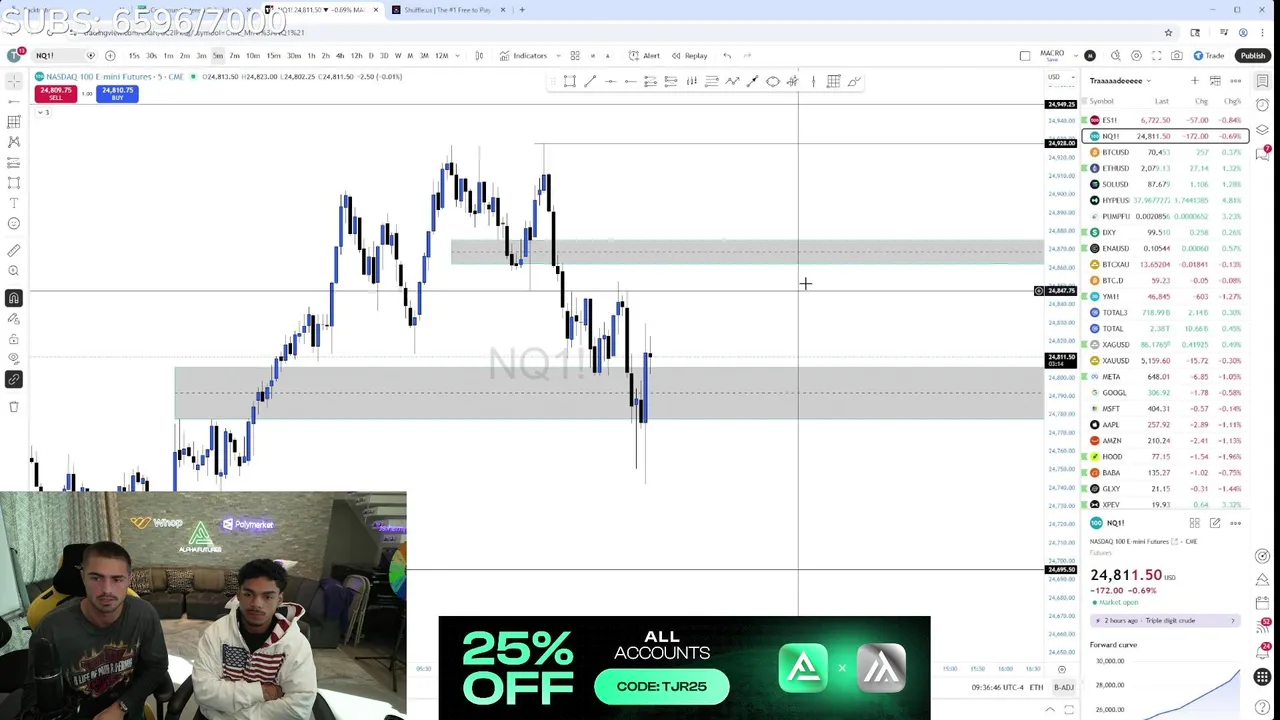Select vertical line tool in favorites toolbar
This screenshot has width=1280, height=720.
click(x=813, y=81)
